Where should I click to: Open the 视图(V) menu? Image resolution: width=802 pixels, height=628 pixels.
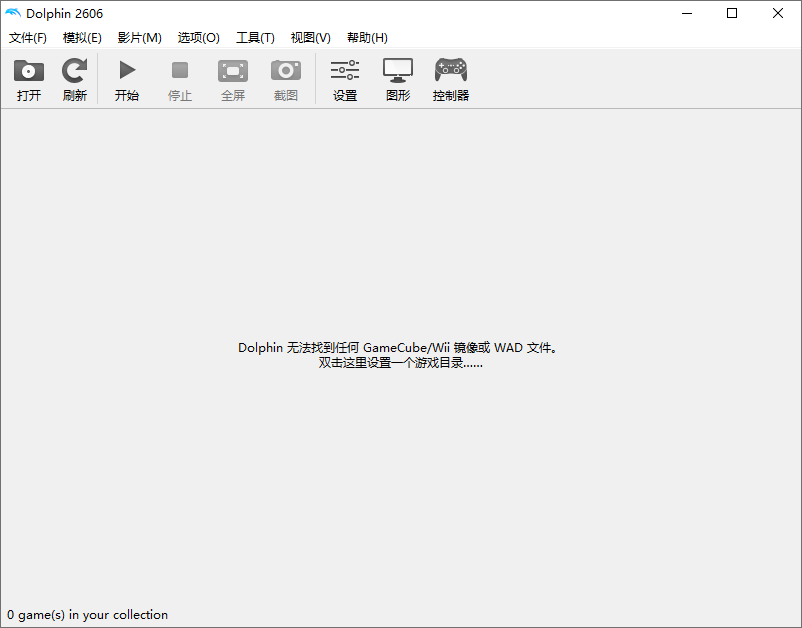310,37
